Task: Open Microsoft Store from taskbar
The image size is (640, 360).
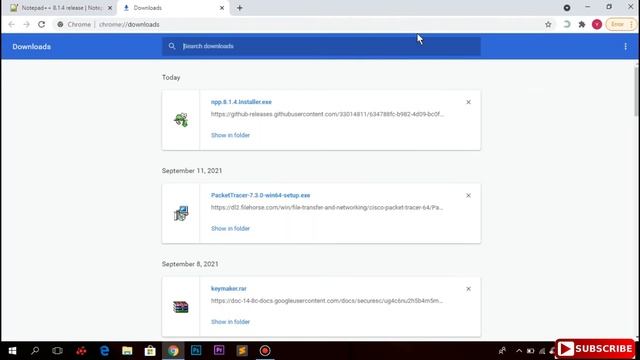Action: click(x=150, y=351)
